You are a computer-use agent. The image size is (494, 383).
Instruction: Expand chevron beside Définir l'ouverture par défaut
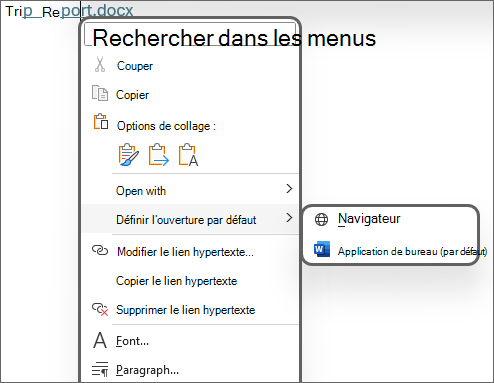[x=289, y=218]
